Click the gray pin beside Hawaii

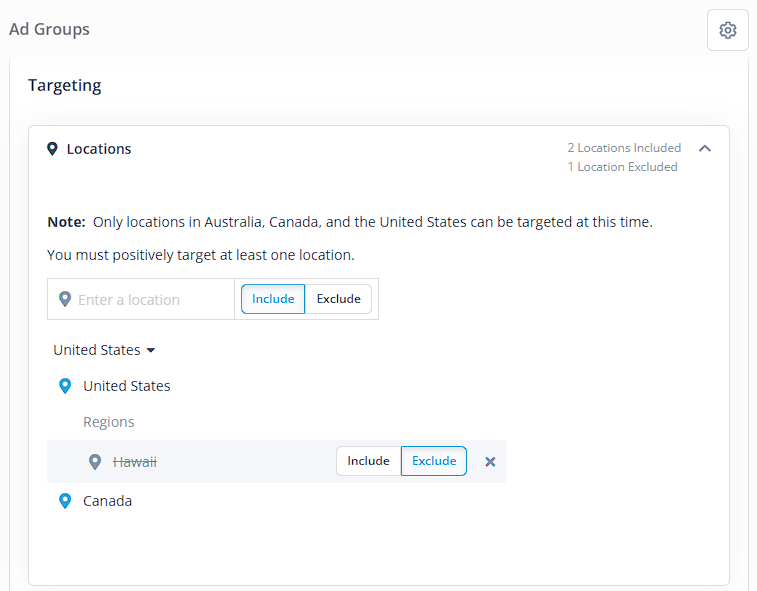(95, 462)
